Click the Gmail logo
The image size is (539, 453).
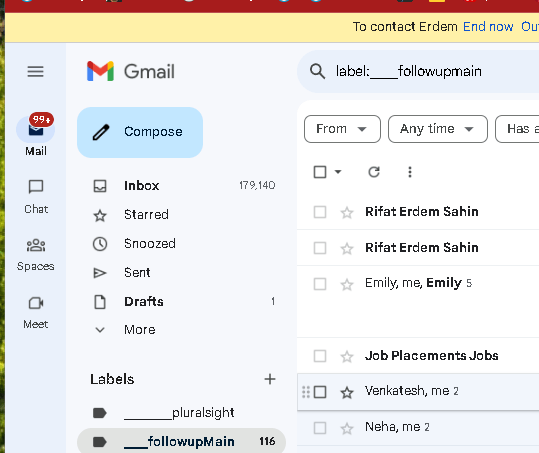[x=131, y=71]
